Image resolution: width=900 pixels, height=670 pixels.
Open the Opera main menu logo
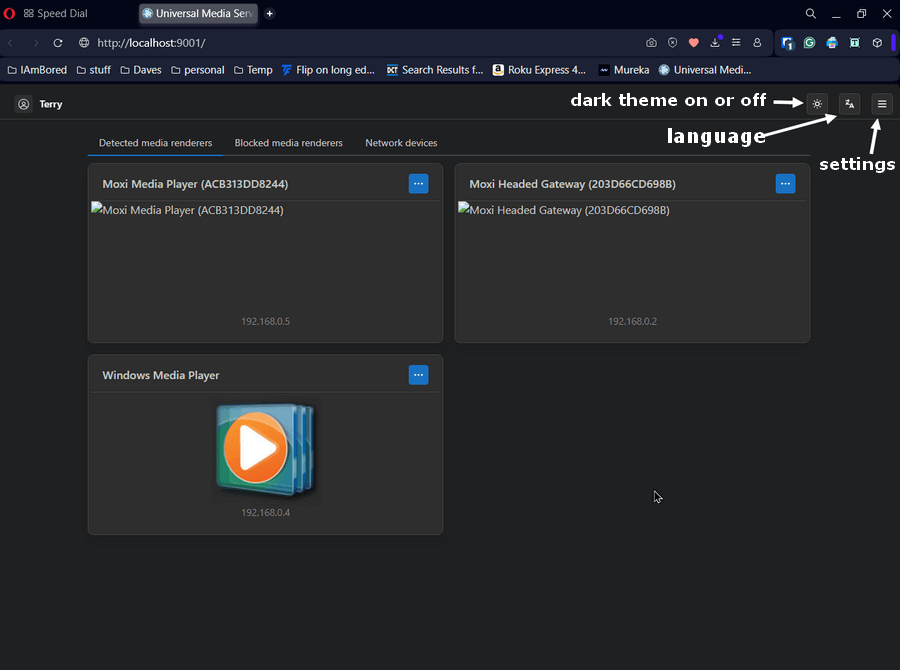click(9, 13)
